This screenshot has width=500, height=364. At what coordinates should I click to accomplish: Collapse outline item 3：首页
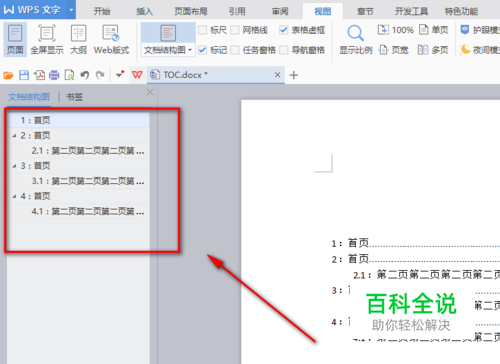coord(14,166)
